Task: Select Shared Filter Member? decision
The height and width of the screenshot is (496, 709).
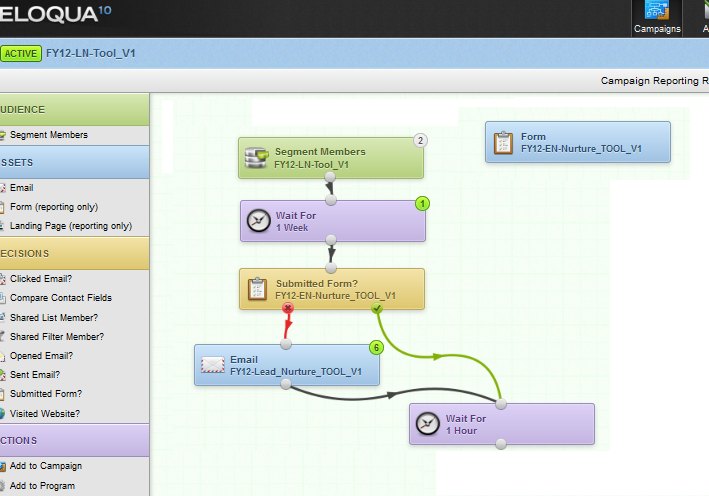Action: (x=57, y=336)
